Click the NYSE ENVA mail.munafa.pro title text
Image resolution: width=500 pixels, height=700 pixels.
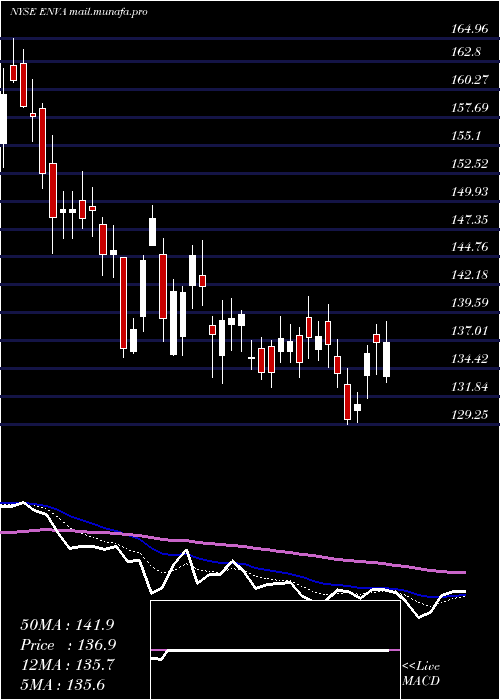(78, 12)
